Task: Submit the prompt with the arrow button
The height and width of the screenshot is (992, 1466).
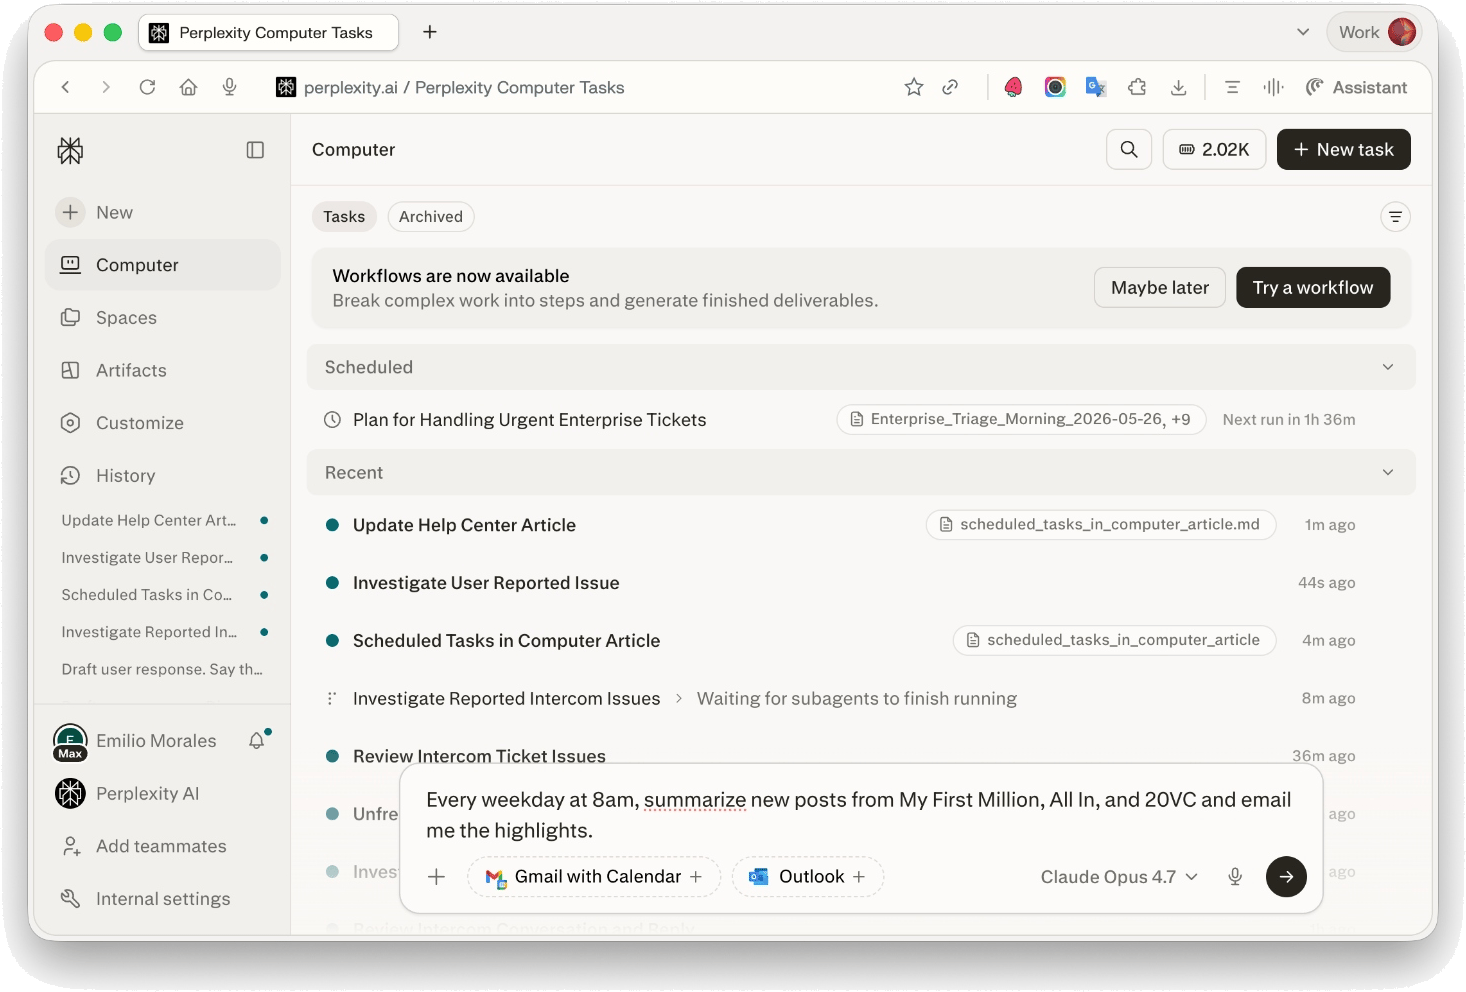Action: 1286,877
